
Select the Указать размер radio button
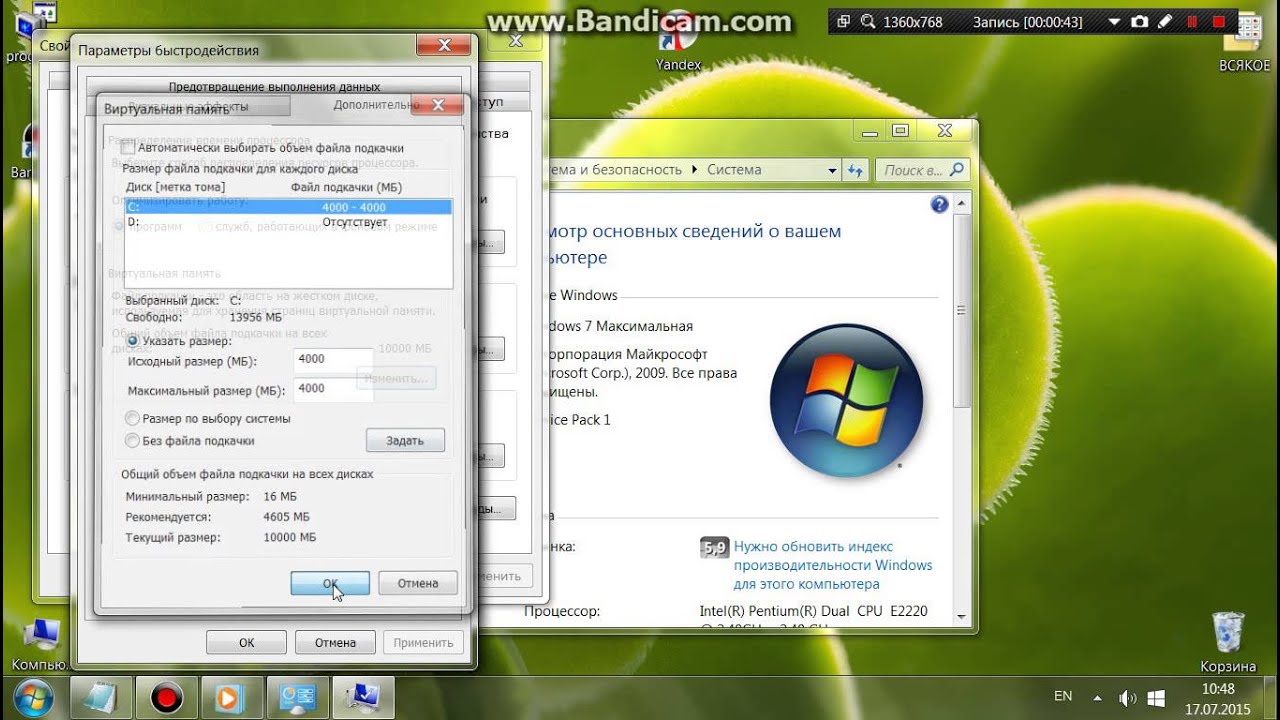click(x=132, y=341)
